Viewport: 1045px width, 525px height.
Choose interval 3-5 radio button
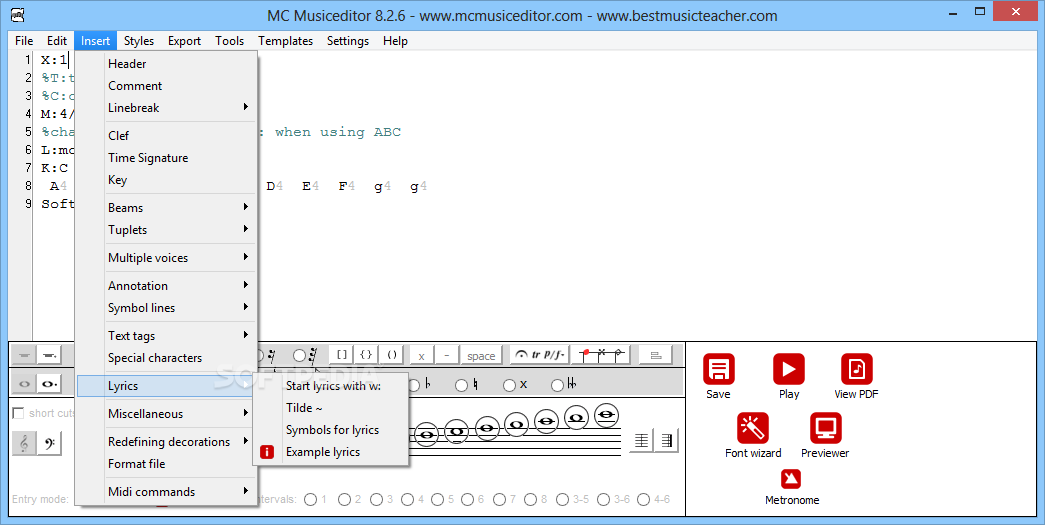[x=563, y=499]
